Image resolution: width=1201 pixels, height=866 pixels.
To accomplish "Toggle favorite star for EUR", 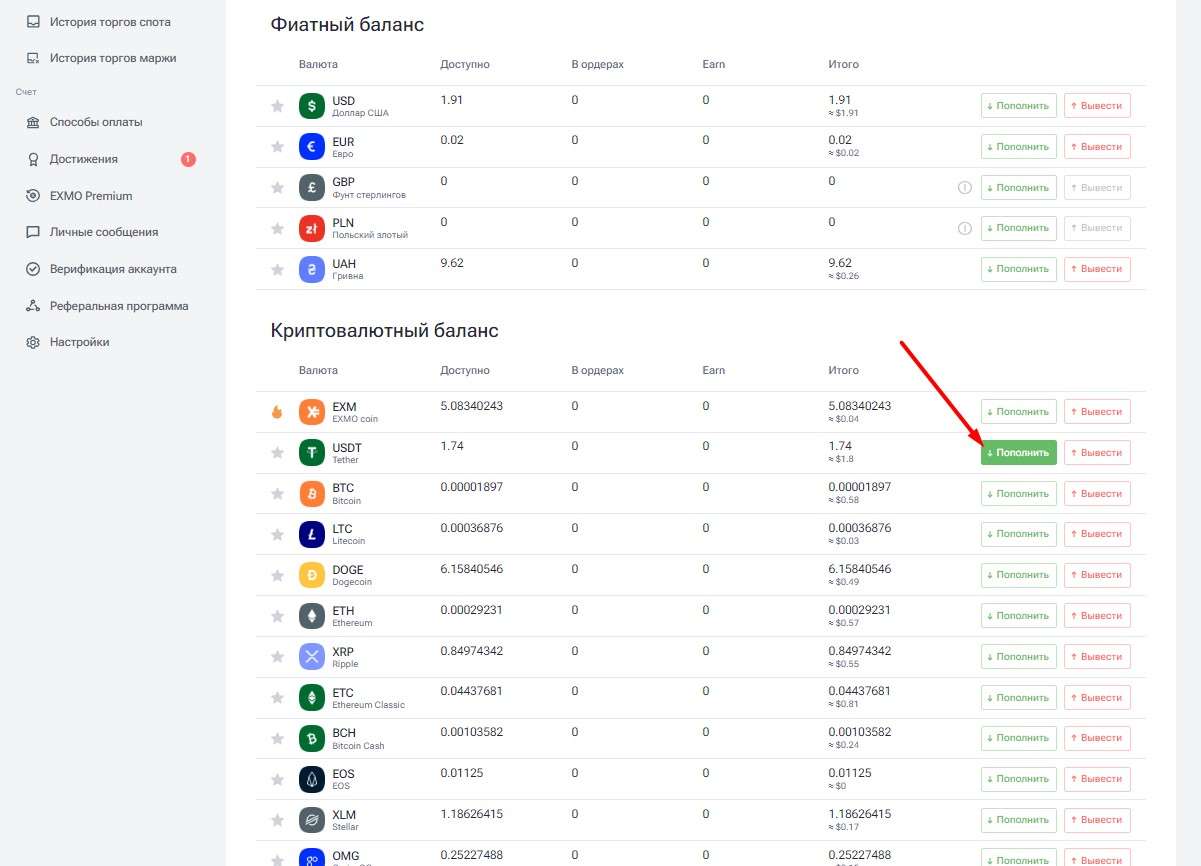I will [x=277, y=147].
